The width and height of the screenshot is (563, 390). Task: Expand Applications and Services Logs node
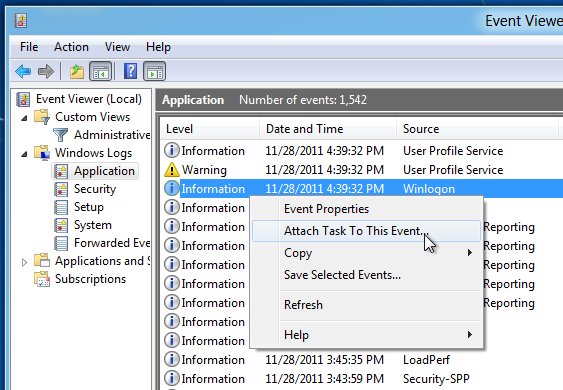(24, 262)
